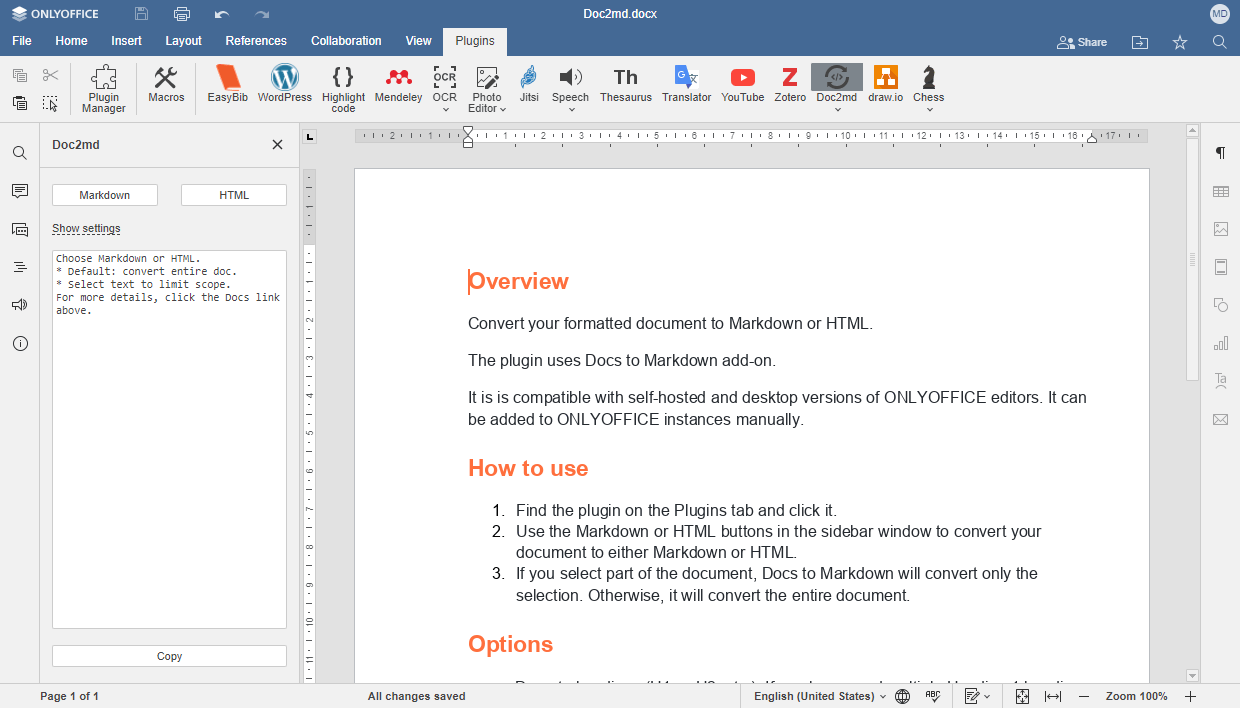Toggle spell checking in the status bar
Image resolution: width=1240 pixels, height=708 pixels.
pos(933,696)
